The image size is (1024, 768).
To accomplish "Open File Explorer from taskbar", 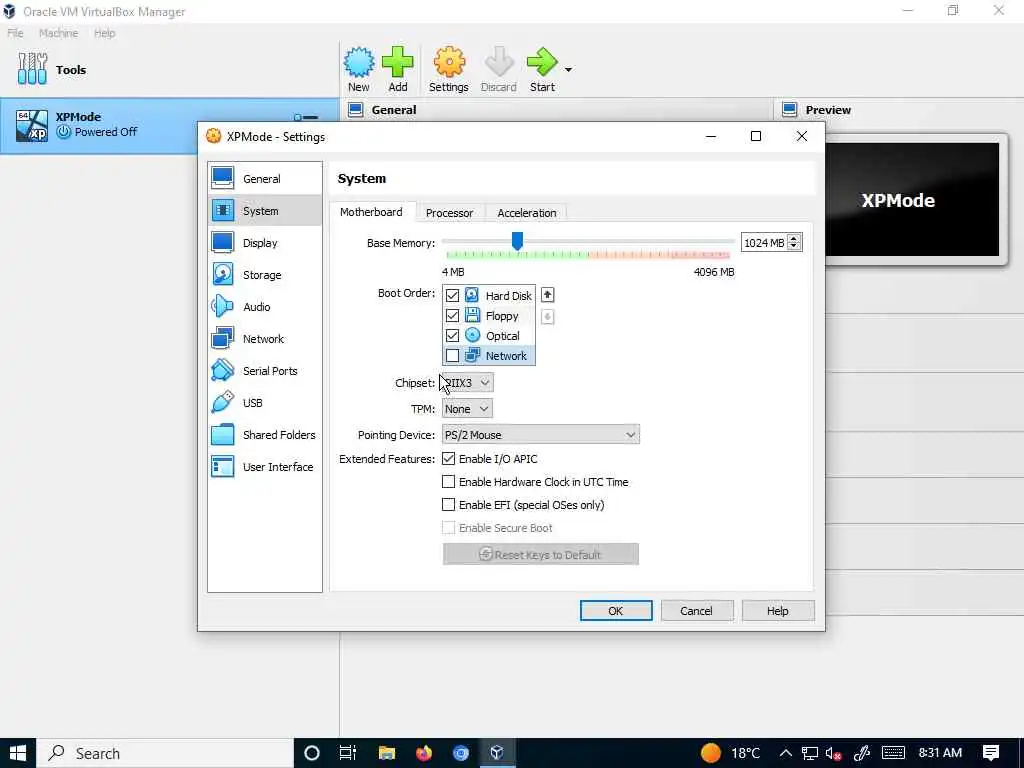I will (x=387, y=753).
